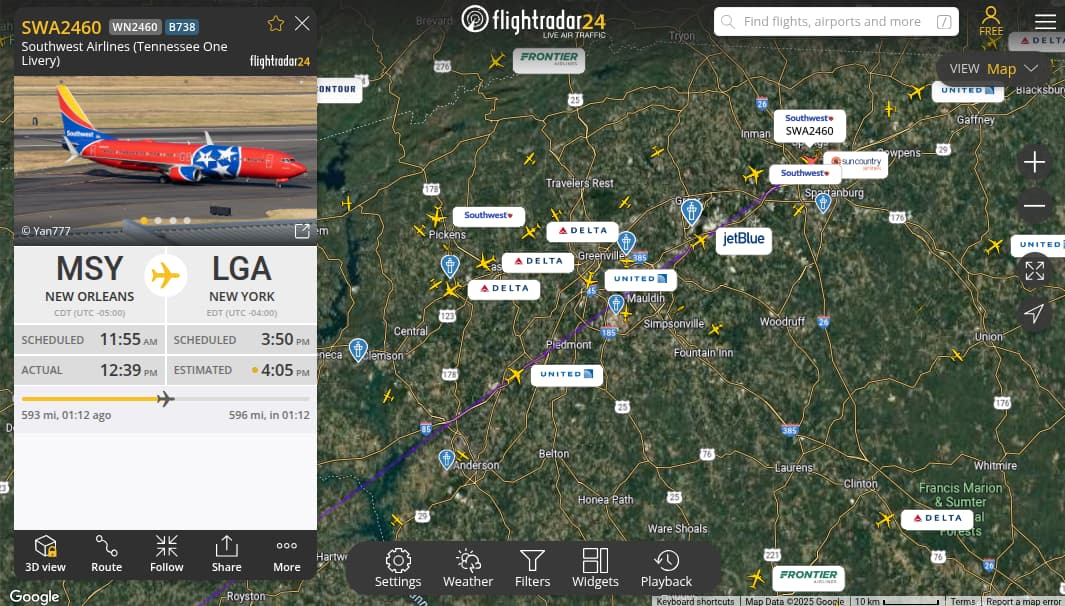Open the Filters panel
1065x606 pixels.
pos(532,569)
